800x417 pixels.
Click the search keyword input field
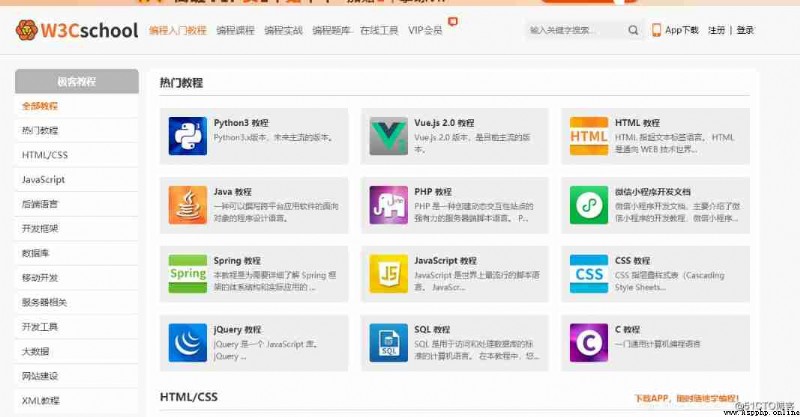click(x=577, y=30)
